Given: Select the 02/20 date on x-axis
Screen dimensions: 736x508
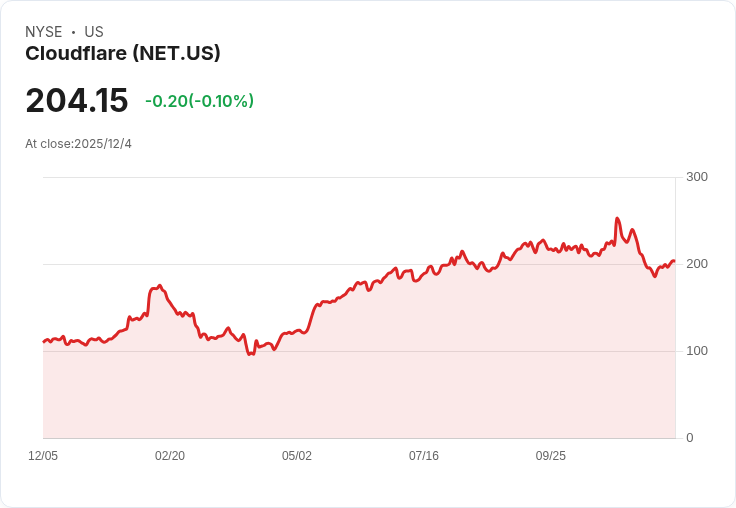Looking at the screenshot, I should pos(170,456).
